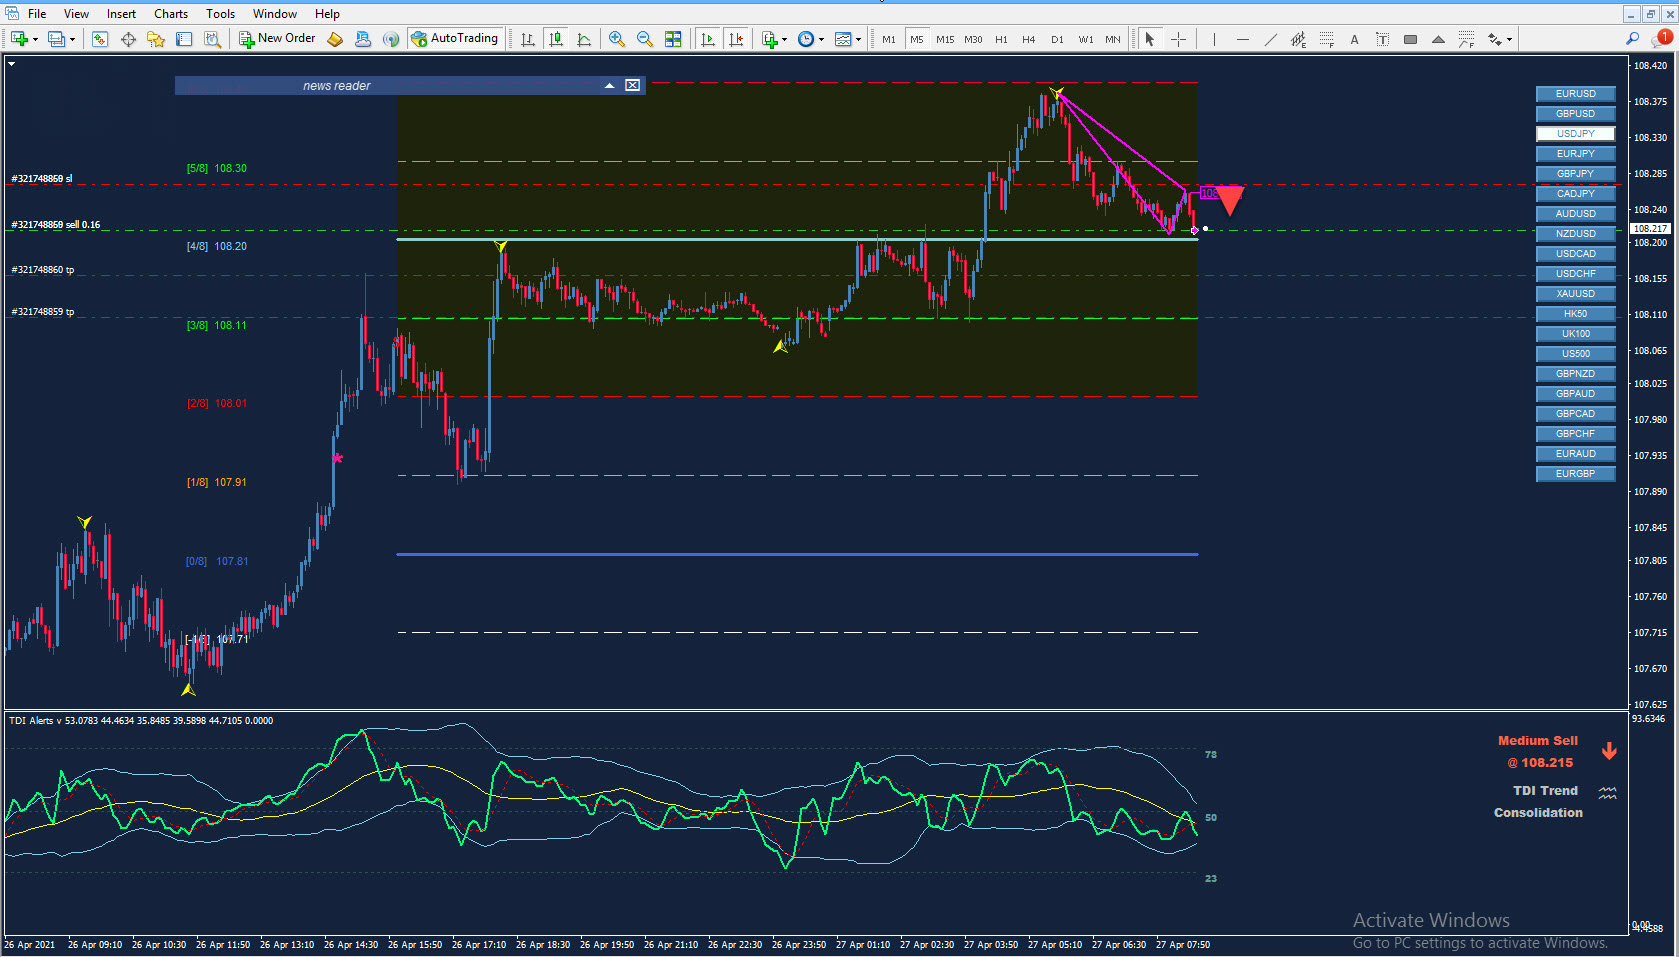This screenshot has height=957, width=1679.
Task: Draw a vertical line
Action: pos(1214,39)
